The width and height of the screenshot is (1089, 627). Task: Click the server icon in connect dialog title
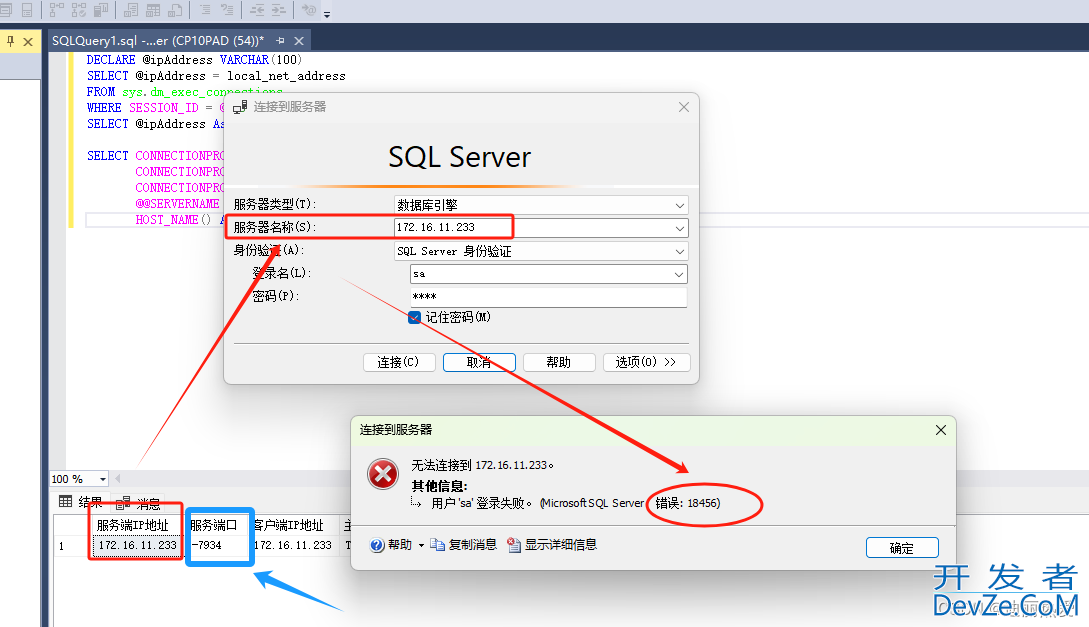coord(240,107)
